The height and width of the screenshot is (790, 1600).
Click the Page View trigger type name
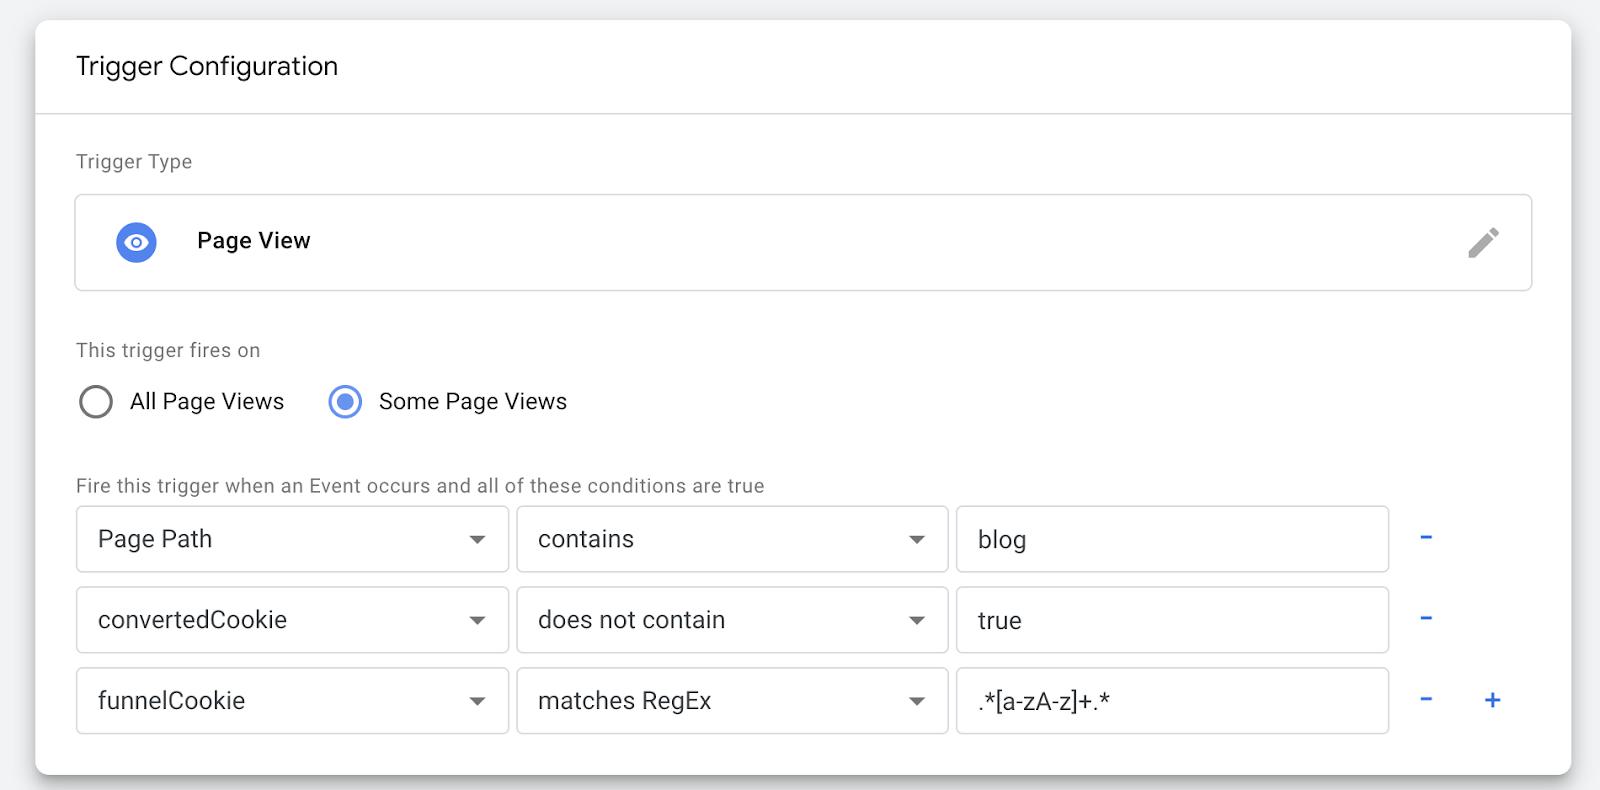click(x=254, y=241)
